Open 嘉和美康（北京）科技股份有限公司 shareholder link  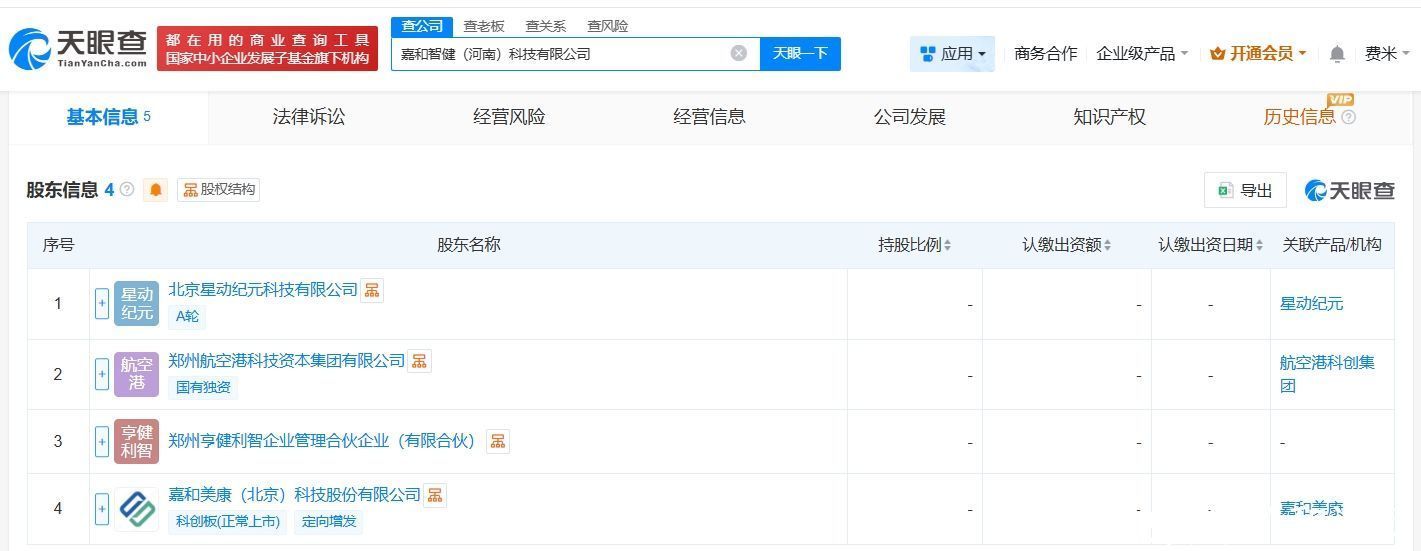[x=294, y=495]
